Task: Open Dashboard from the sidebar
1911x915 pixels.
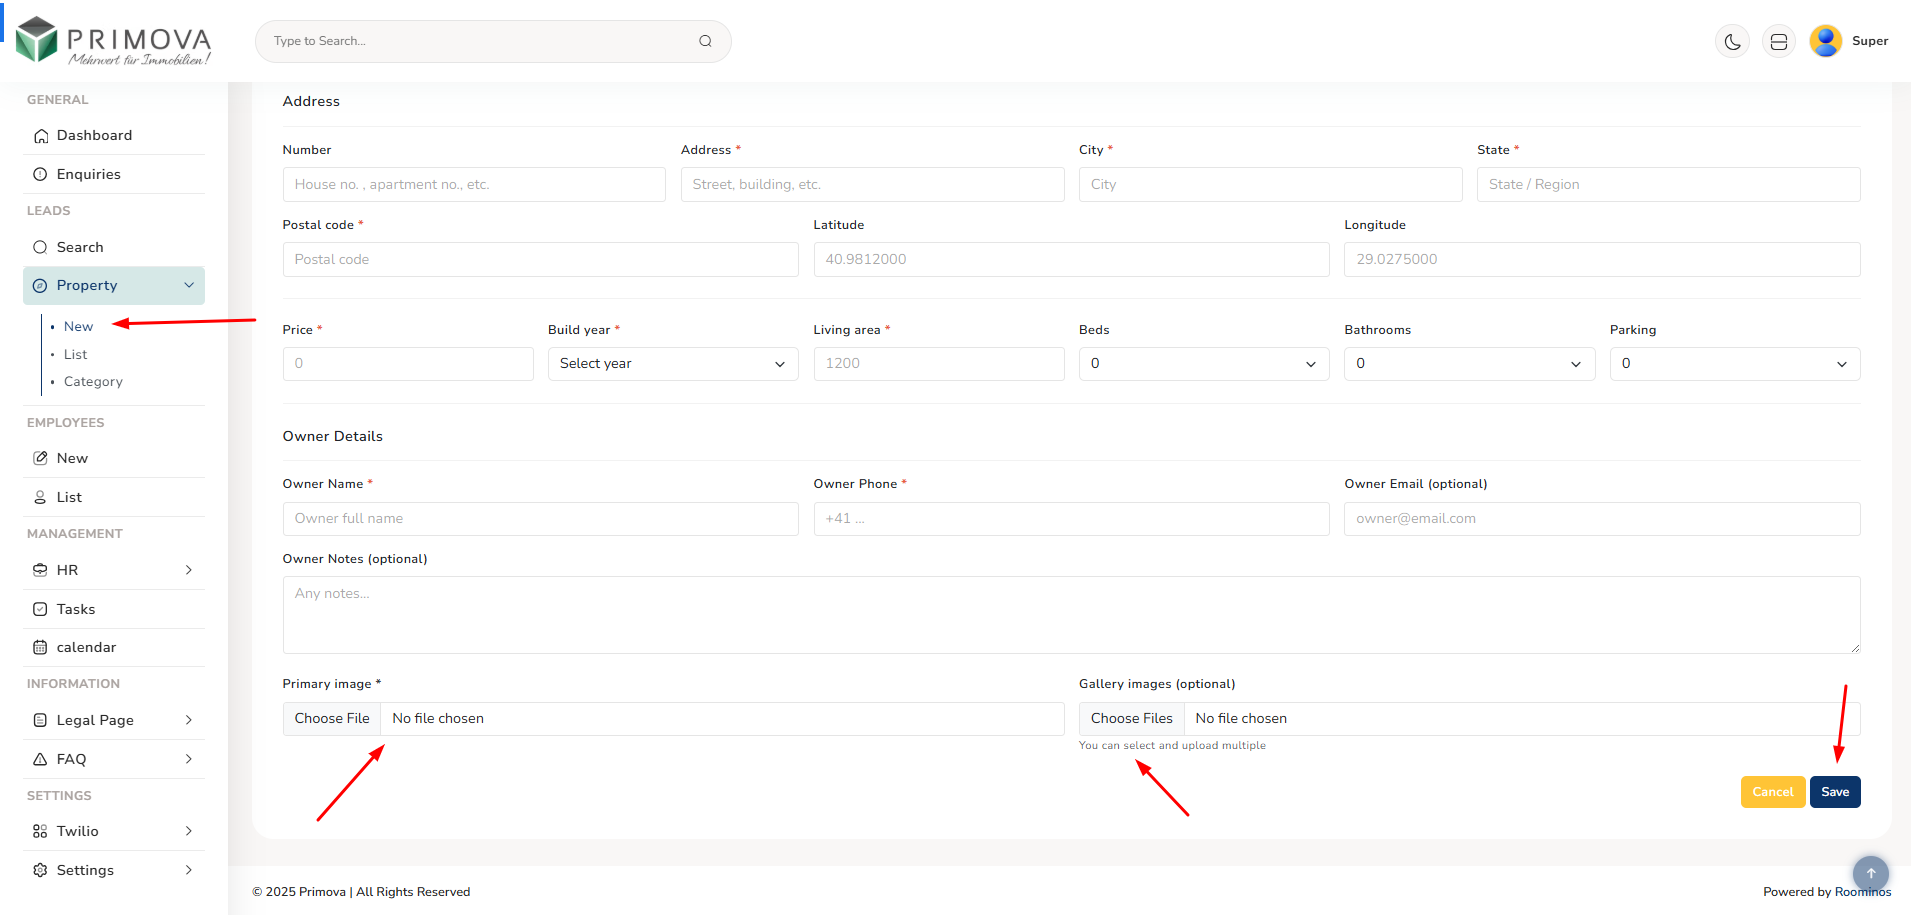Action: point(94,136)
